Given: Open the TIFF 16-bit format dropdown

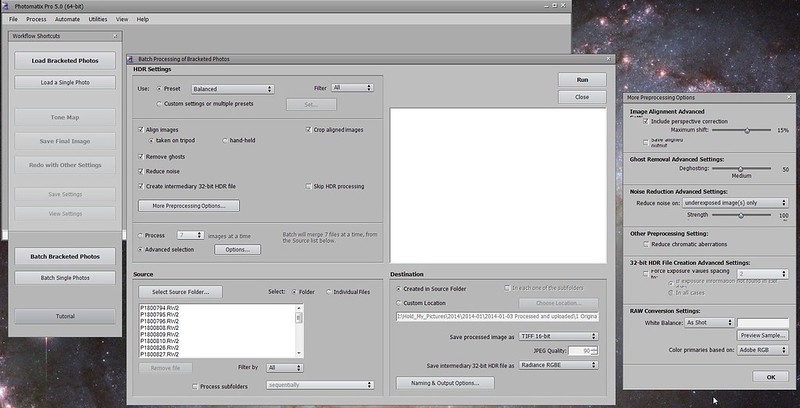Looking at the screenshot, I should tap(556, 336).
